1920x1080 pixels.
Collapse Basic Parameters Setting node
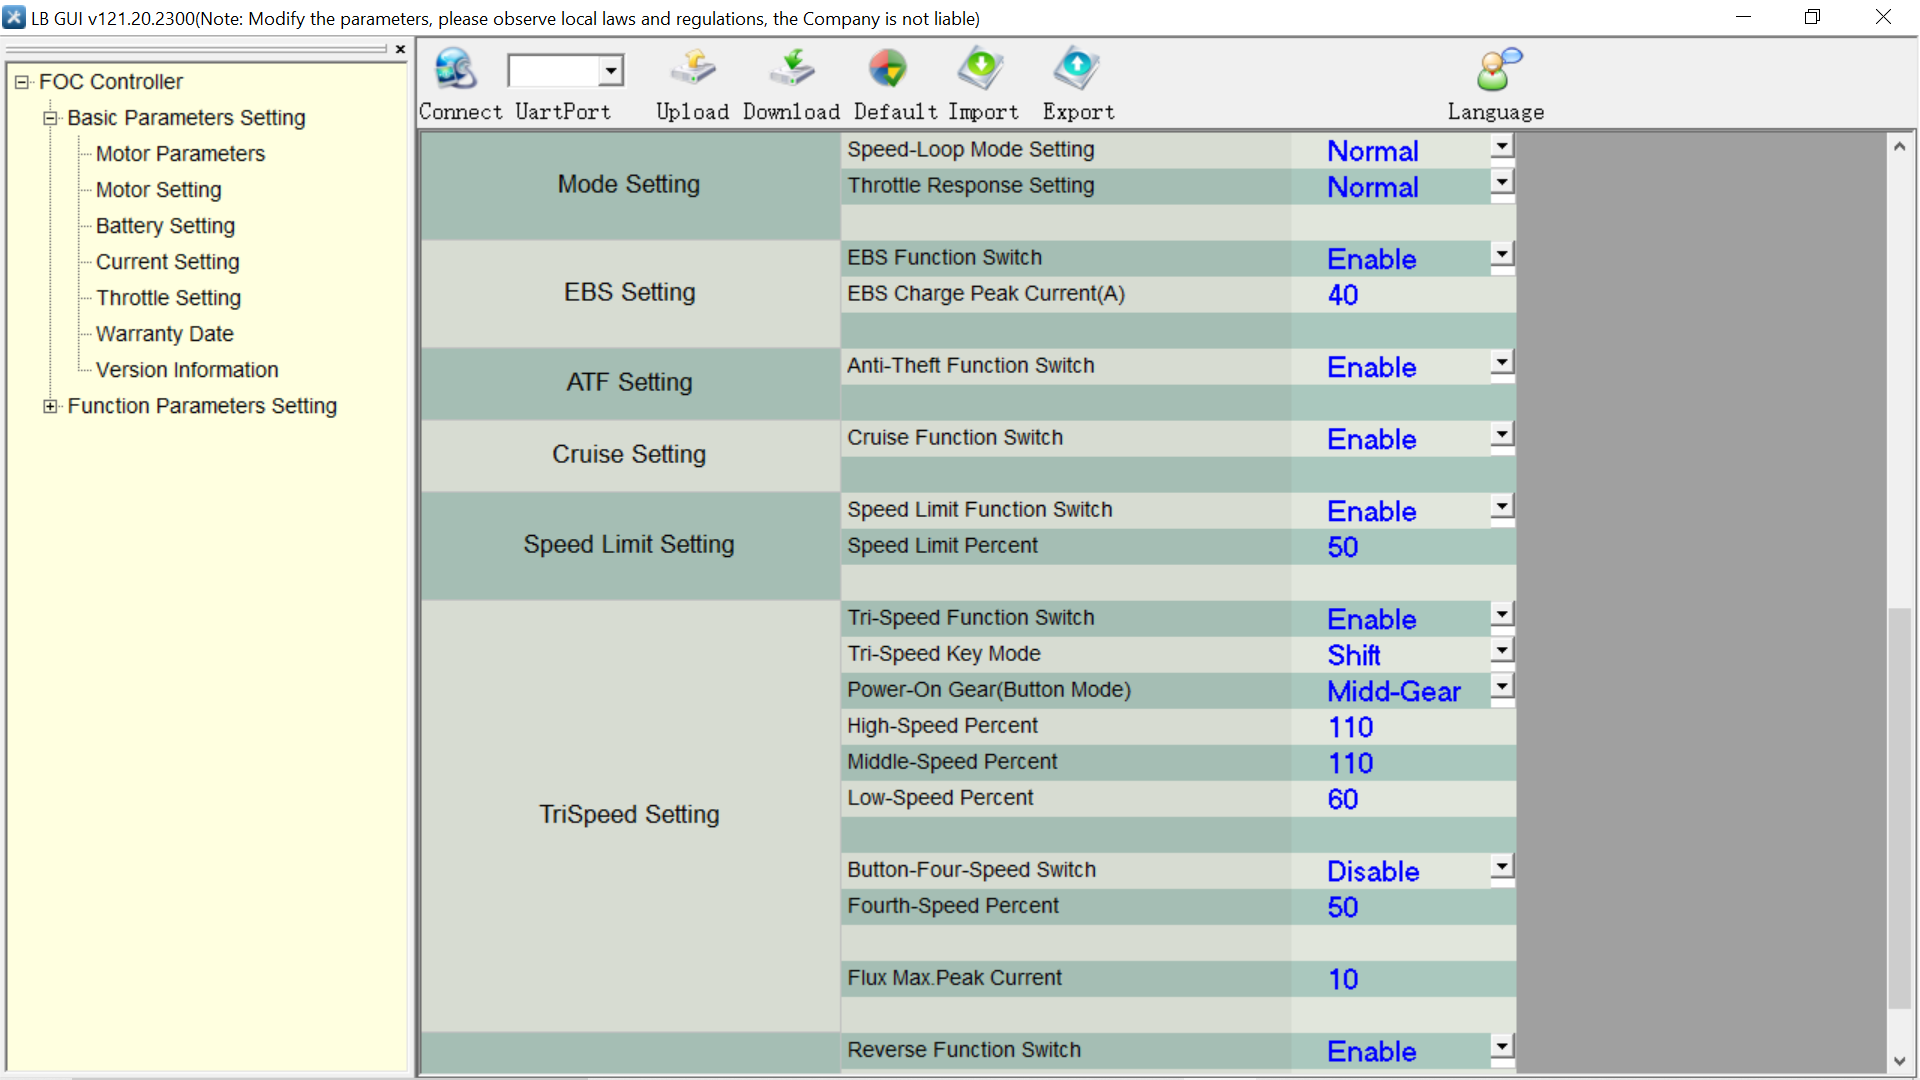point(50,118)
